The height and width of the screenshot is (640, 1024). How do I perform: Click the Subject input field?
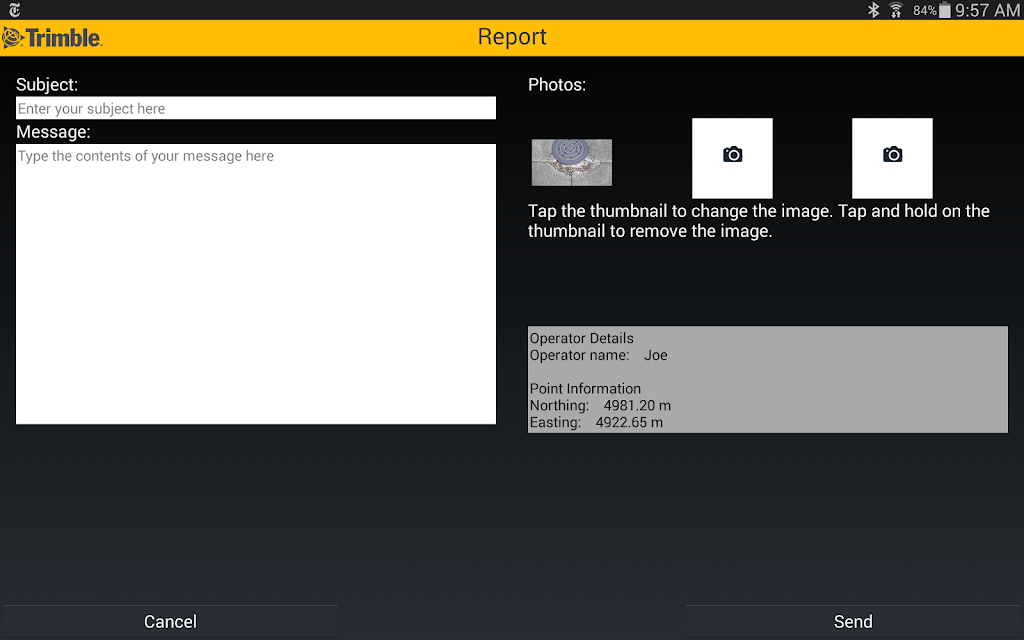point(256,108)
